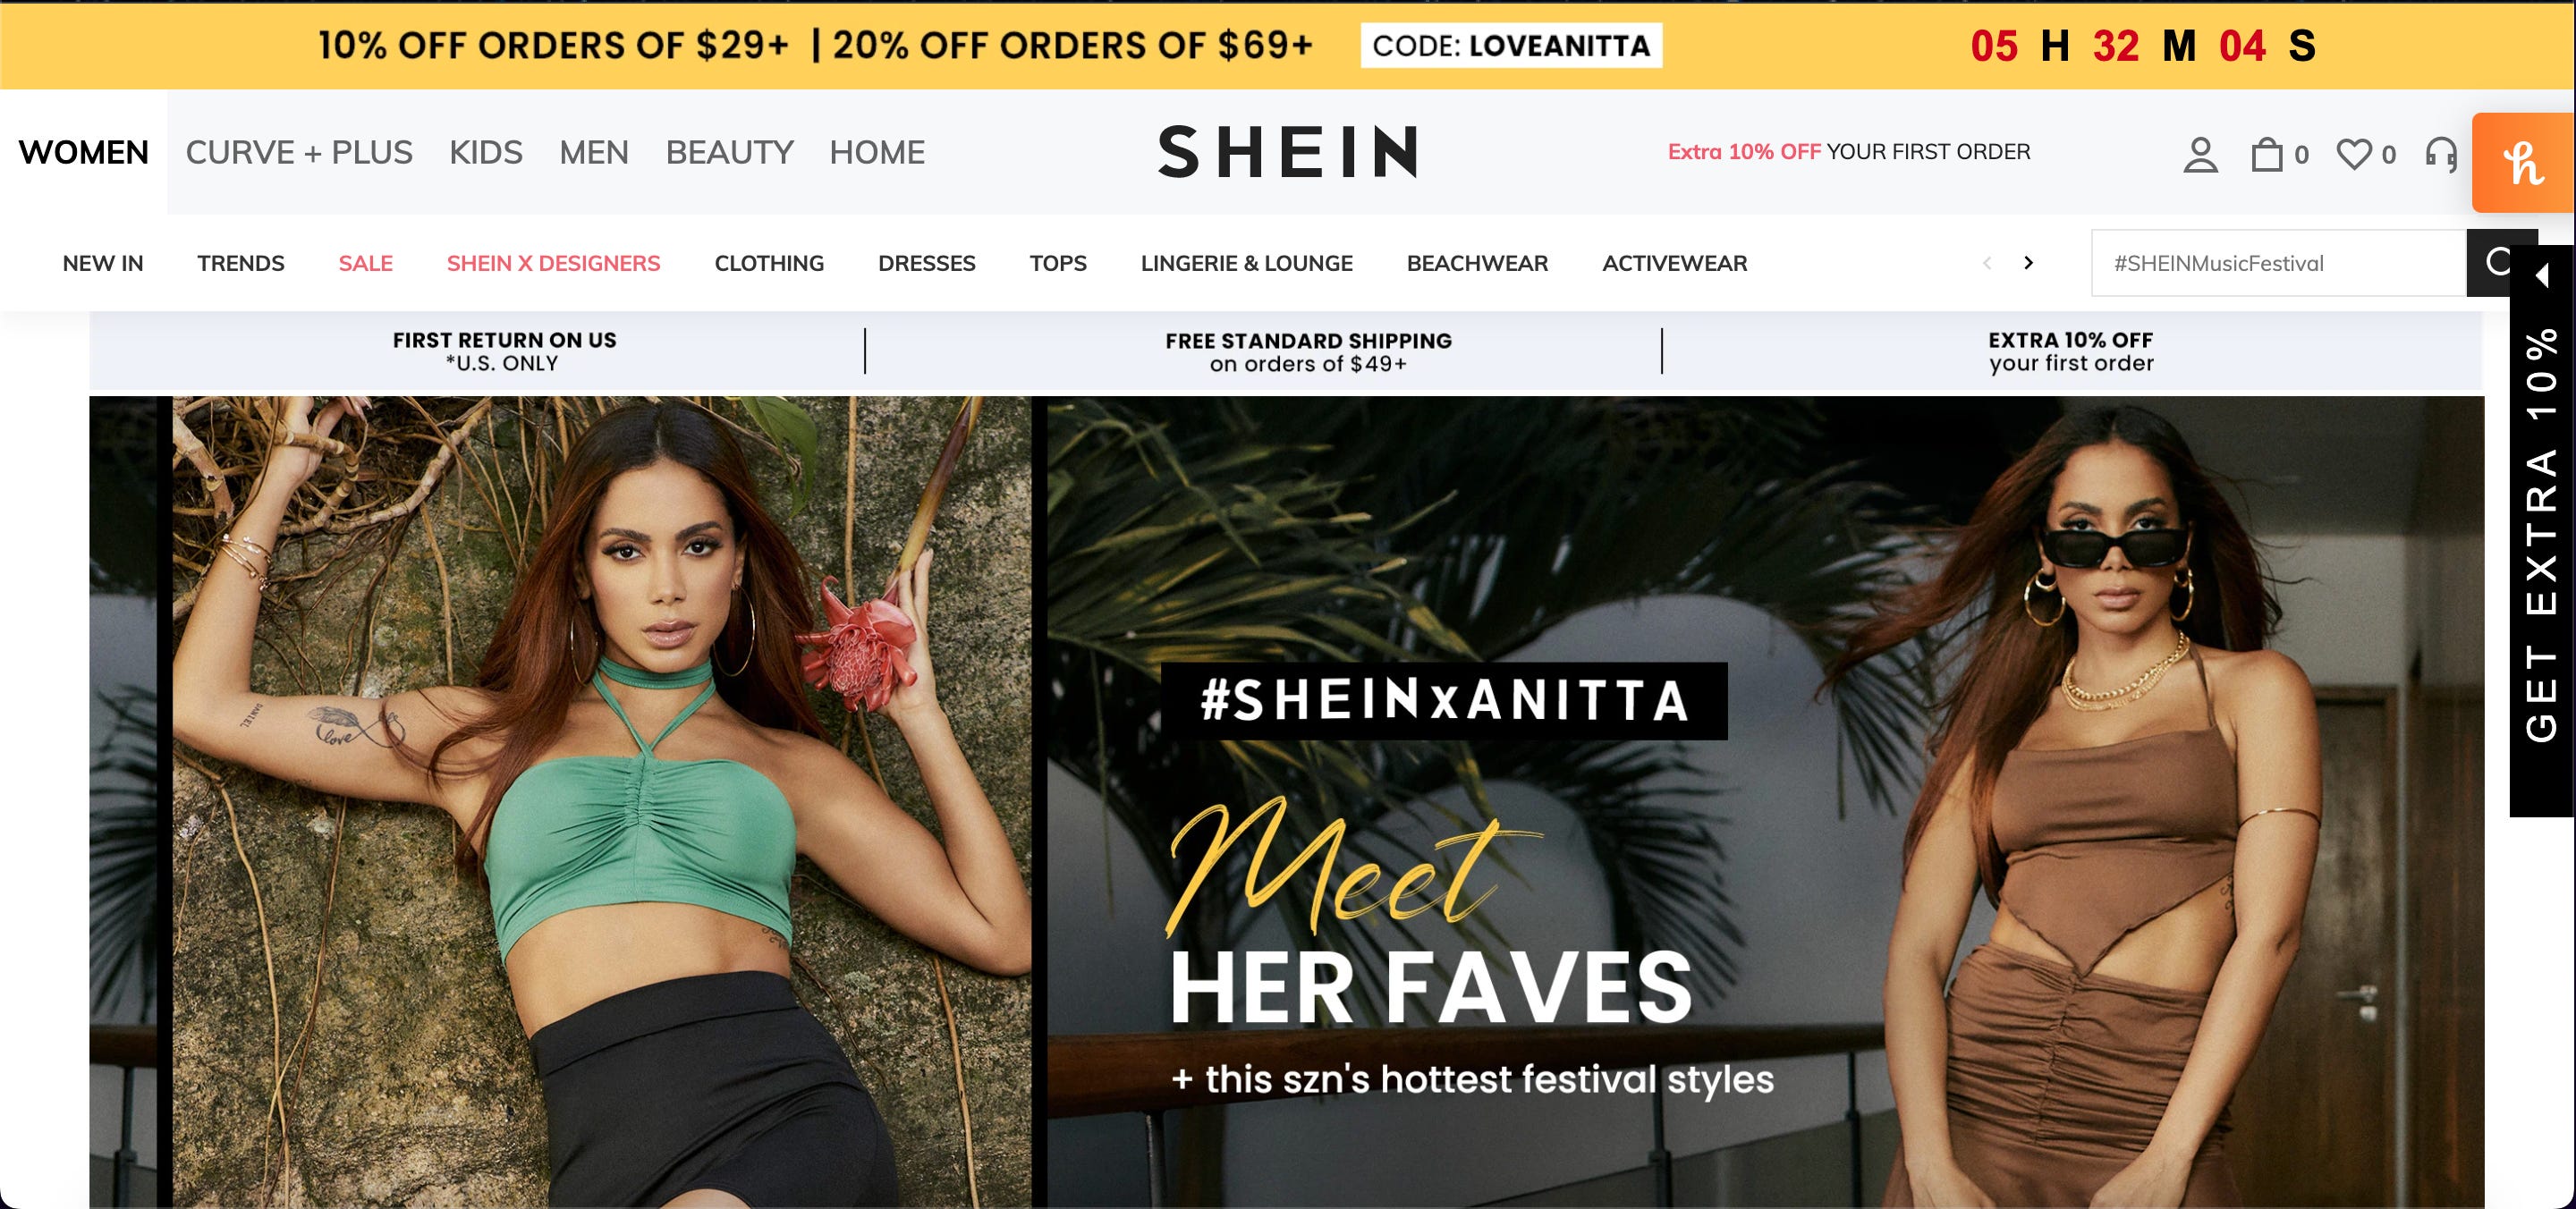Viewport: 2576px width, 1209px height.
Task: Switch to the CURVE + PLUS tab
Action: (299, 152)
